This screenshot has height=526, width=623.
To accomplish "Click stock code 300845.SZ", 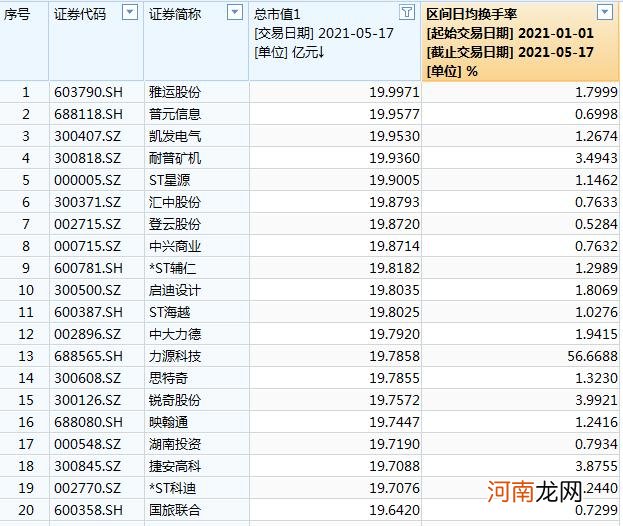I will (x=87, y=466).
